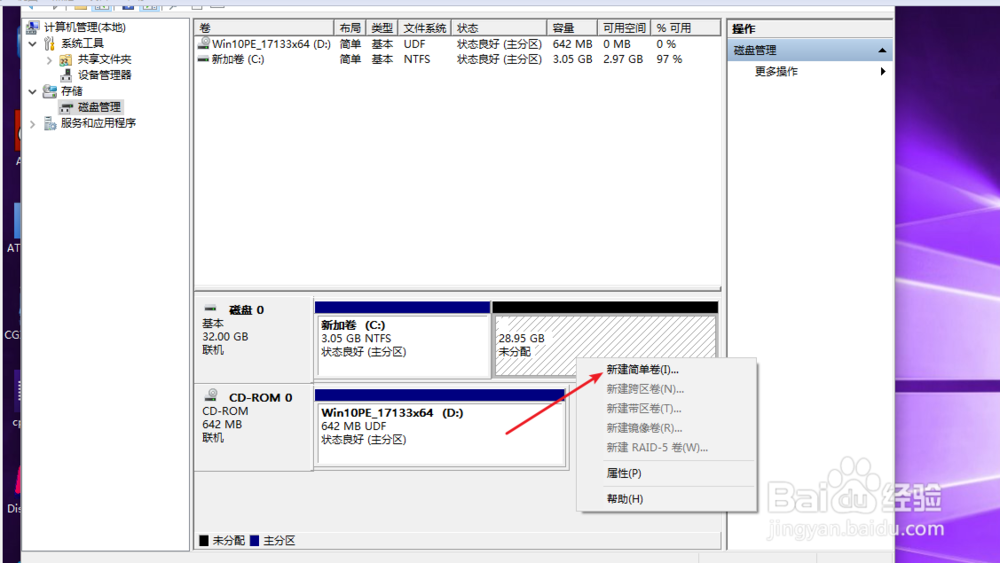This screenshot has width=1000, height=563.
Task: Expand the 共享文件夹 tree node
Action: click(49, 60)
